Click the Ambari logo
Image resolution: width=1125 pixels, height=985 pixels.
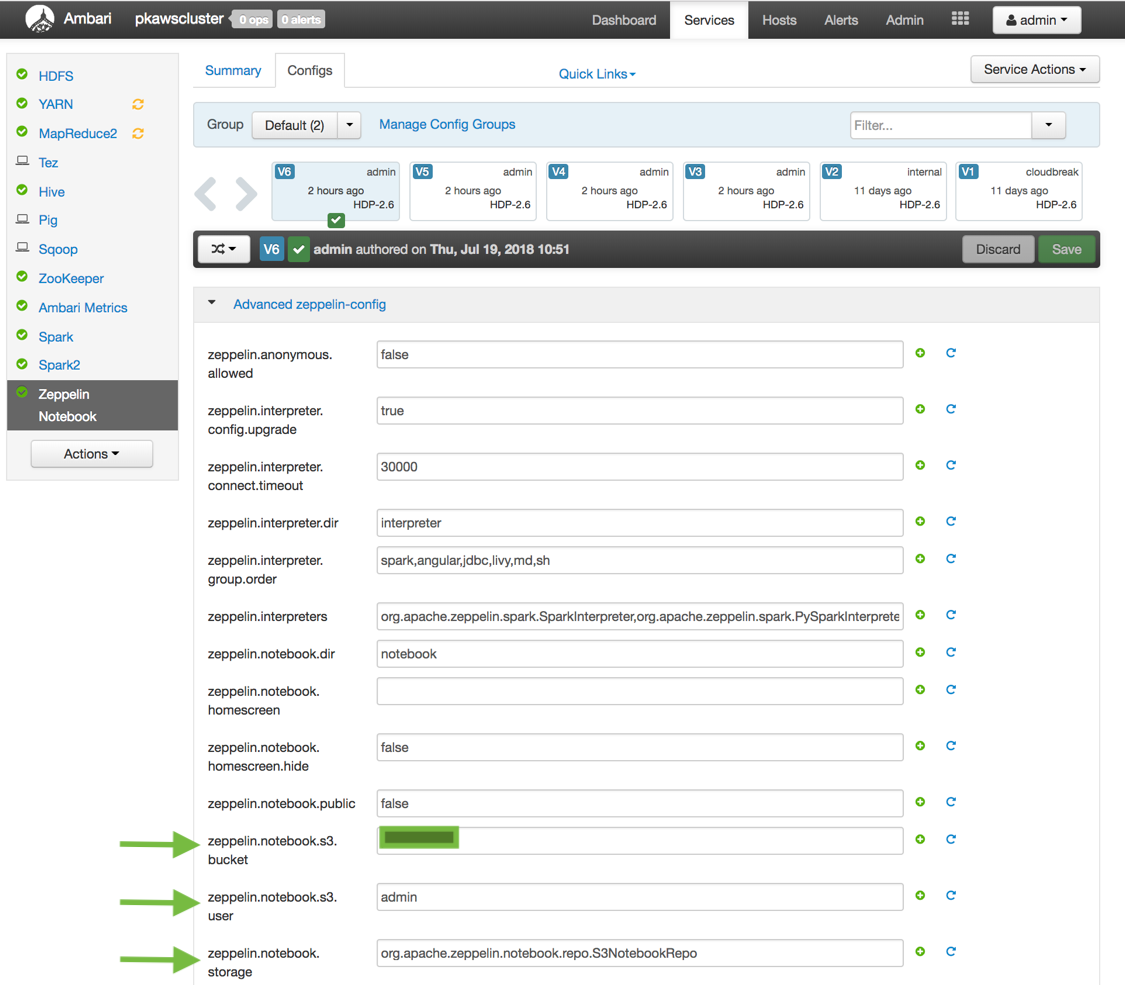(41, 18)
